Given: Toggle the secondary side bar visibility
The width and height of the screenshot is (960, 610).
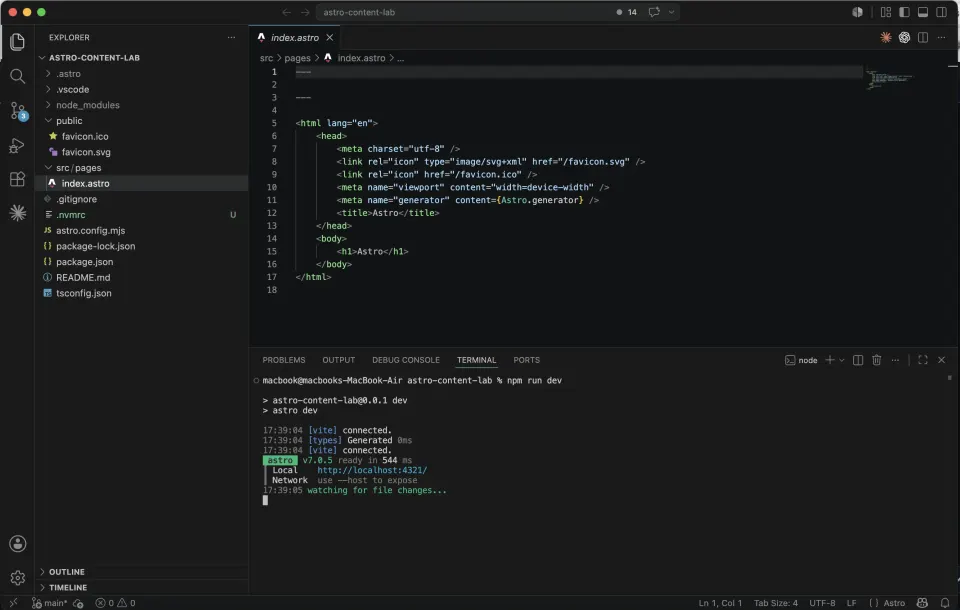Looking at the screenshot, I should [942, 12].
